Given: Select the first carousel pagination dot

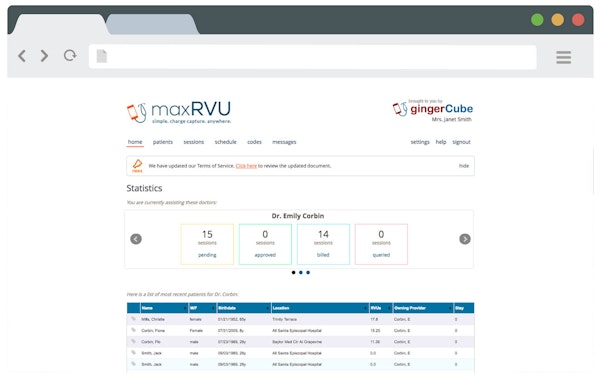Looking at the screenshot, I should click(293, 272).
